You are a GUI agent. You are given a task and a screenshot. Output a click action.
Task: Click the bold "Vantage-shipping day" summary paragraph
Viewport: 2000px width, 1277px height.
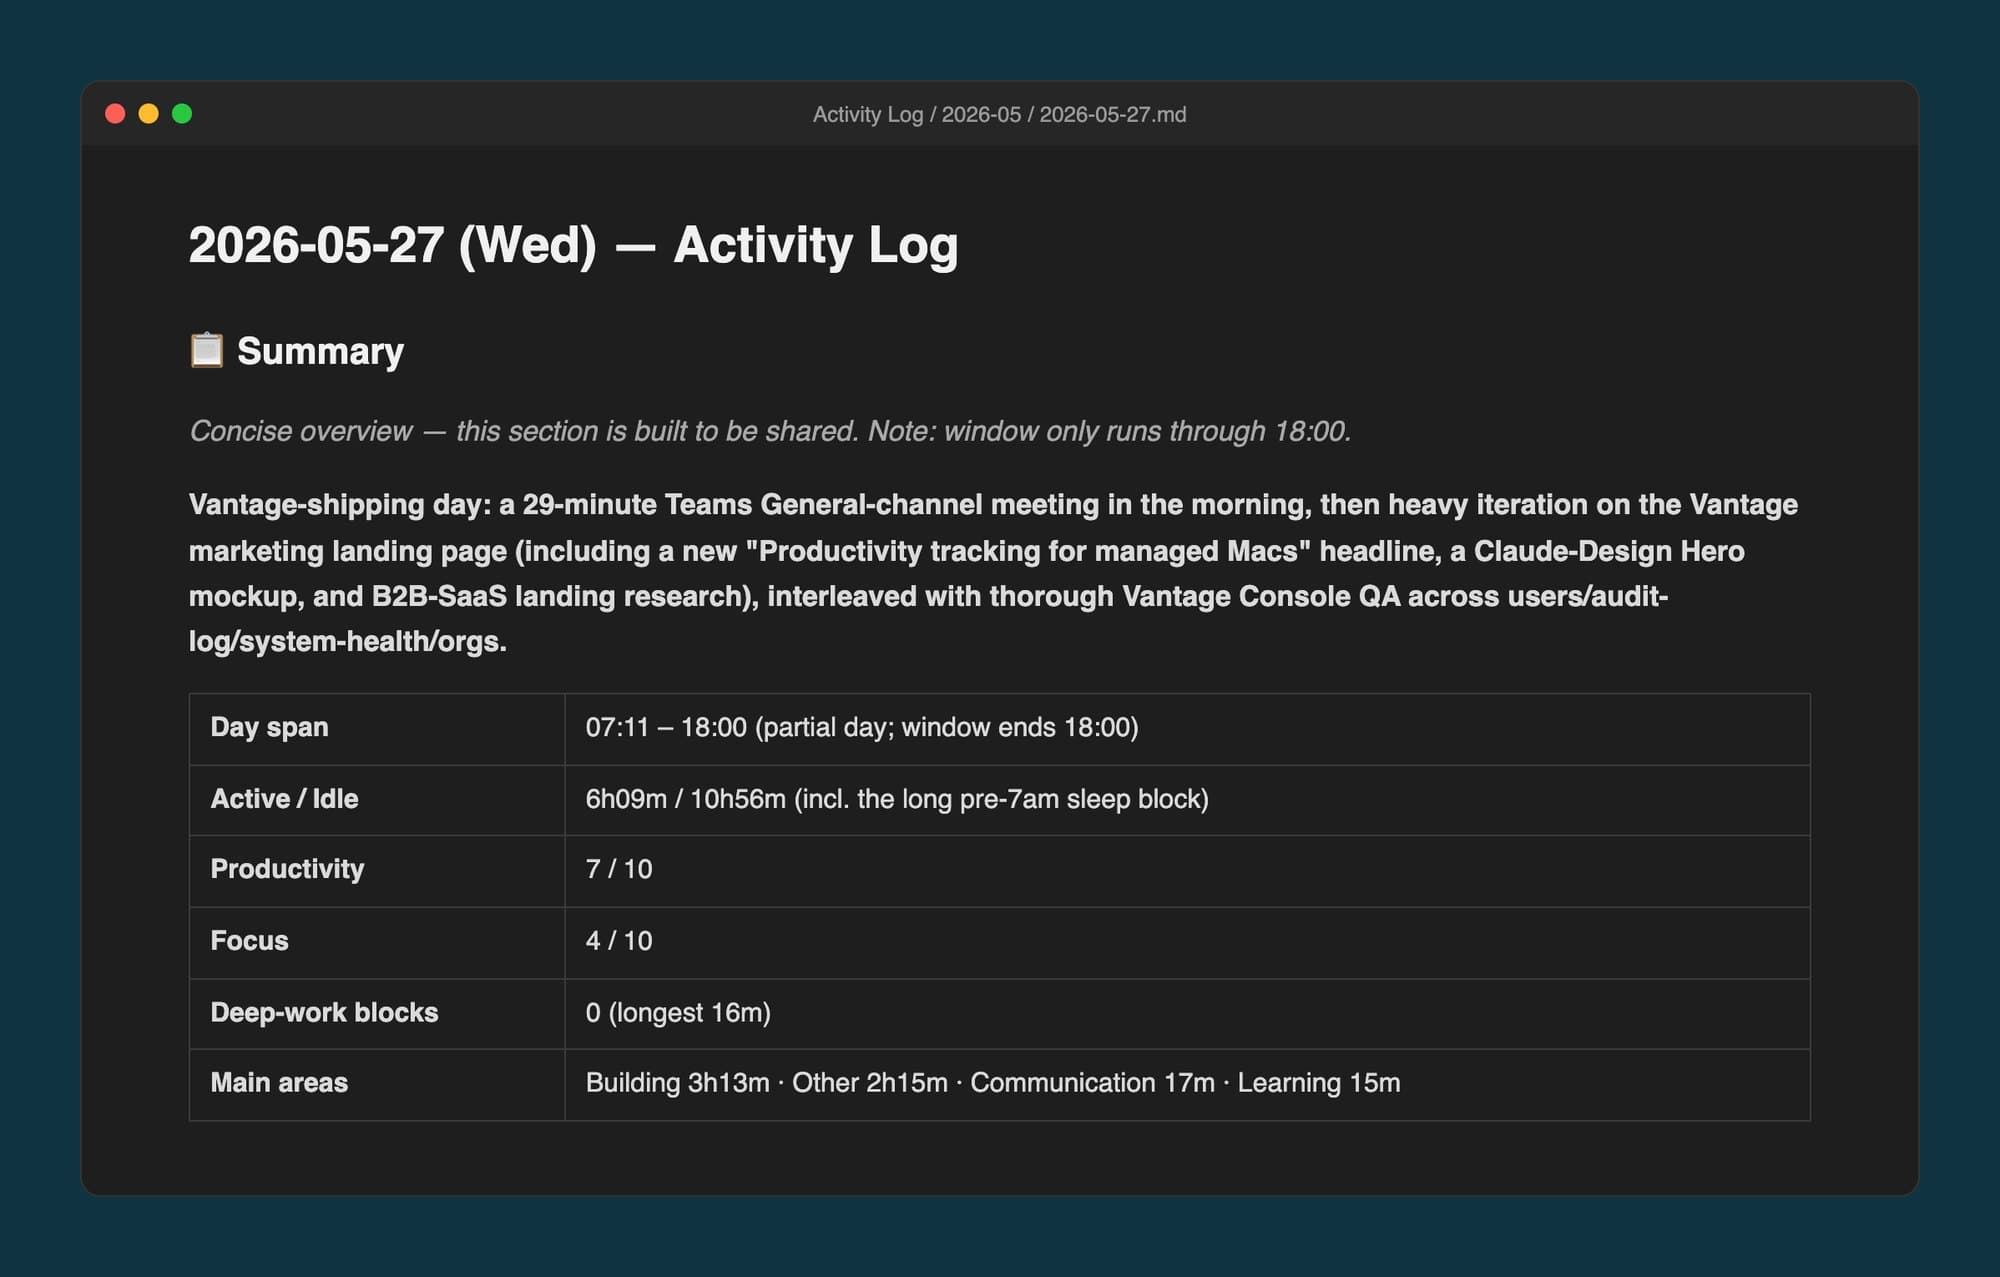coord(993,573)
